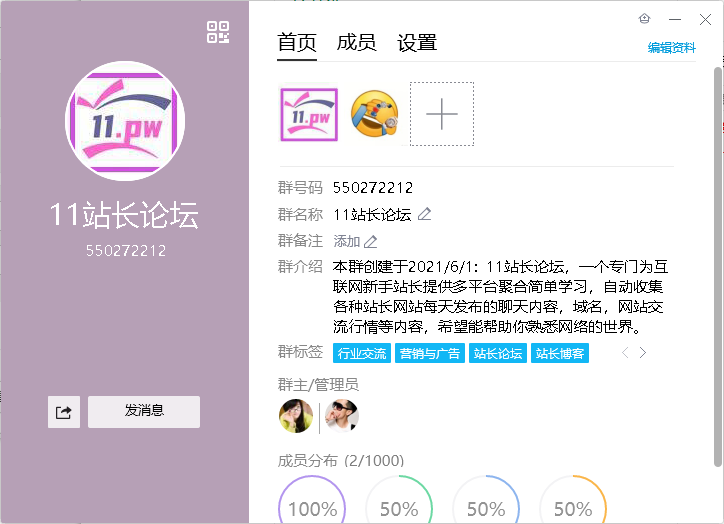724x524 pixels.
Task: Add a new group photo with plus box
Action: (x=441, y=114)
